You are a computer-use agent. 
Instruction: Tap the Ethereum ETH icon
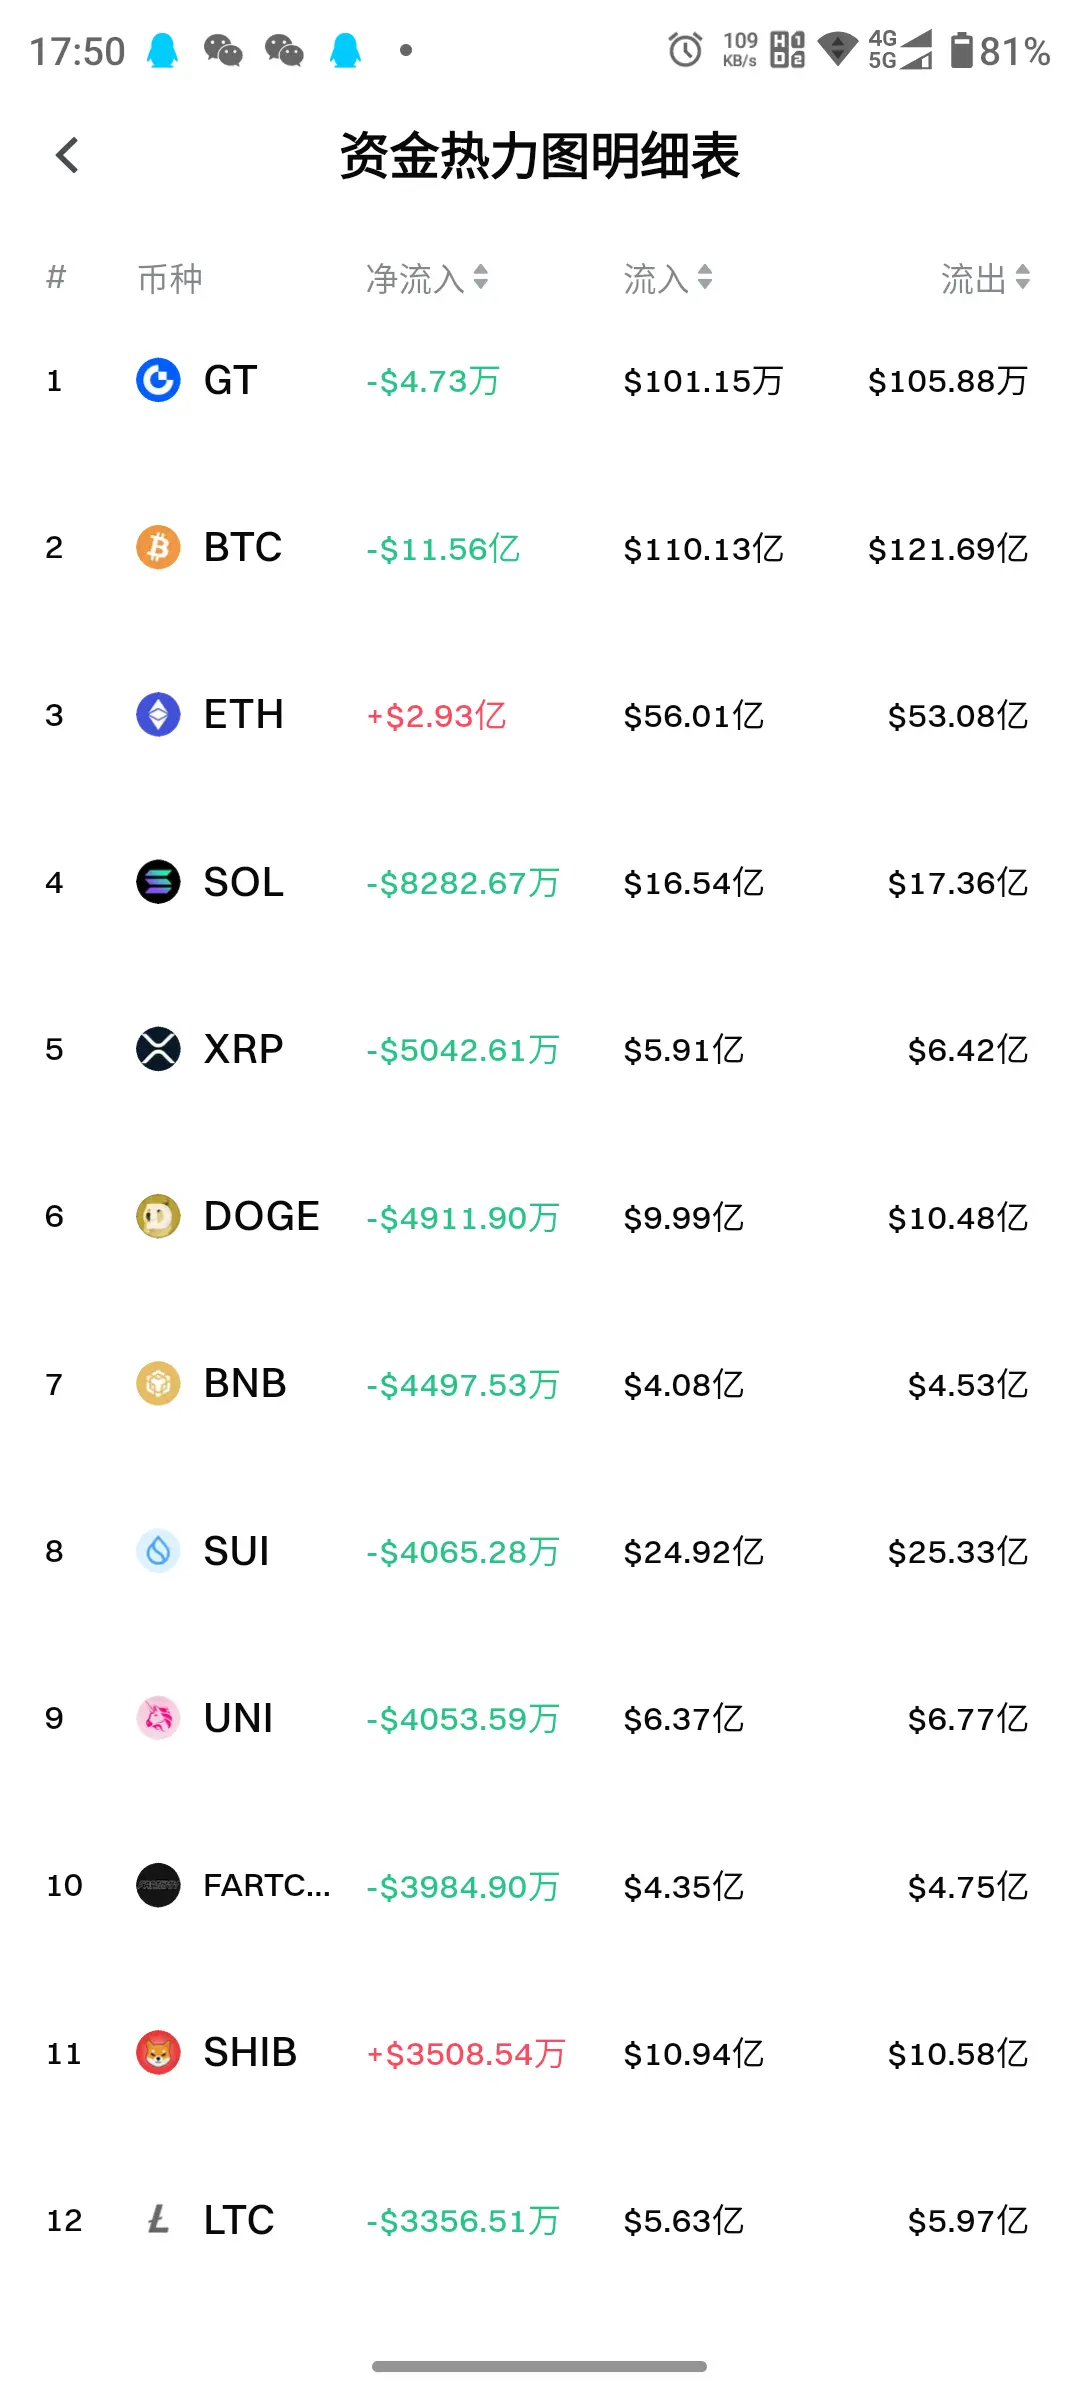point(158,715)
